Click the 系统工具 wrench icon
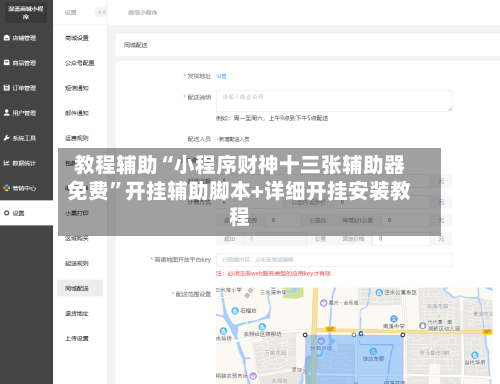This screenshot has height=384, width=500. [x=6, y=138]
